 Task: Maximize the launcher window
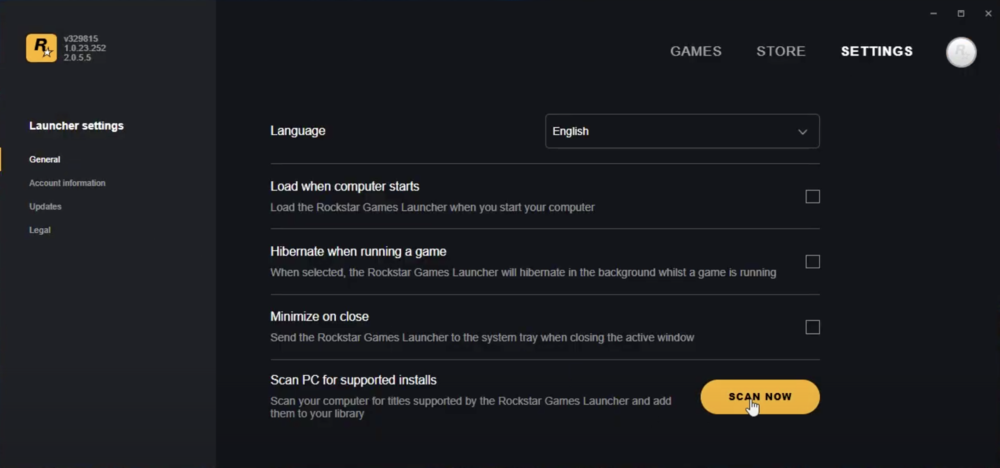[x=961, y=13]
